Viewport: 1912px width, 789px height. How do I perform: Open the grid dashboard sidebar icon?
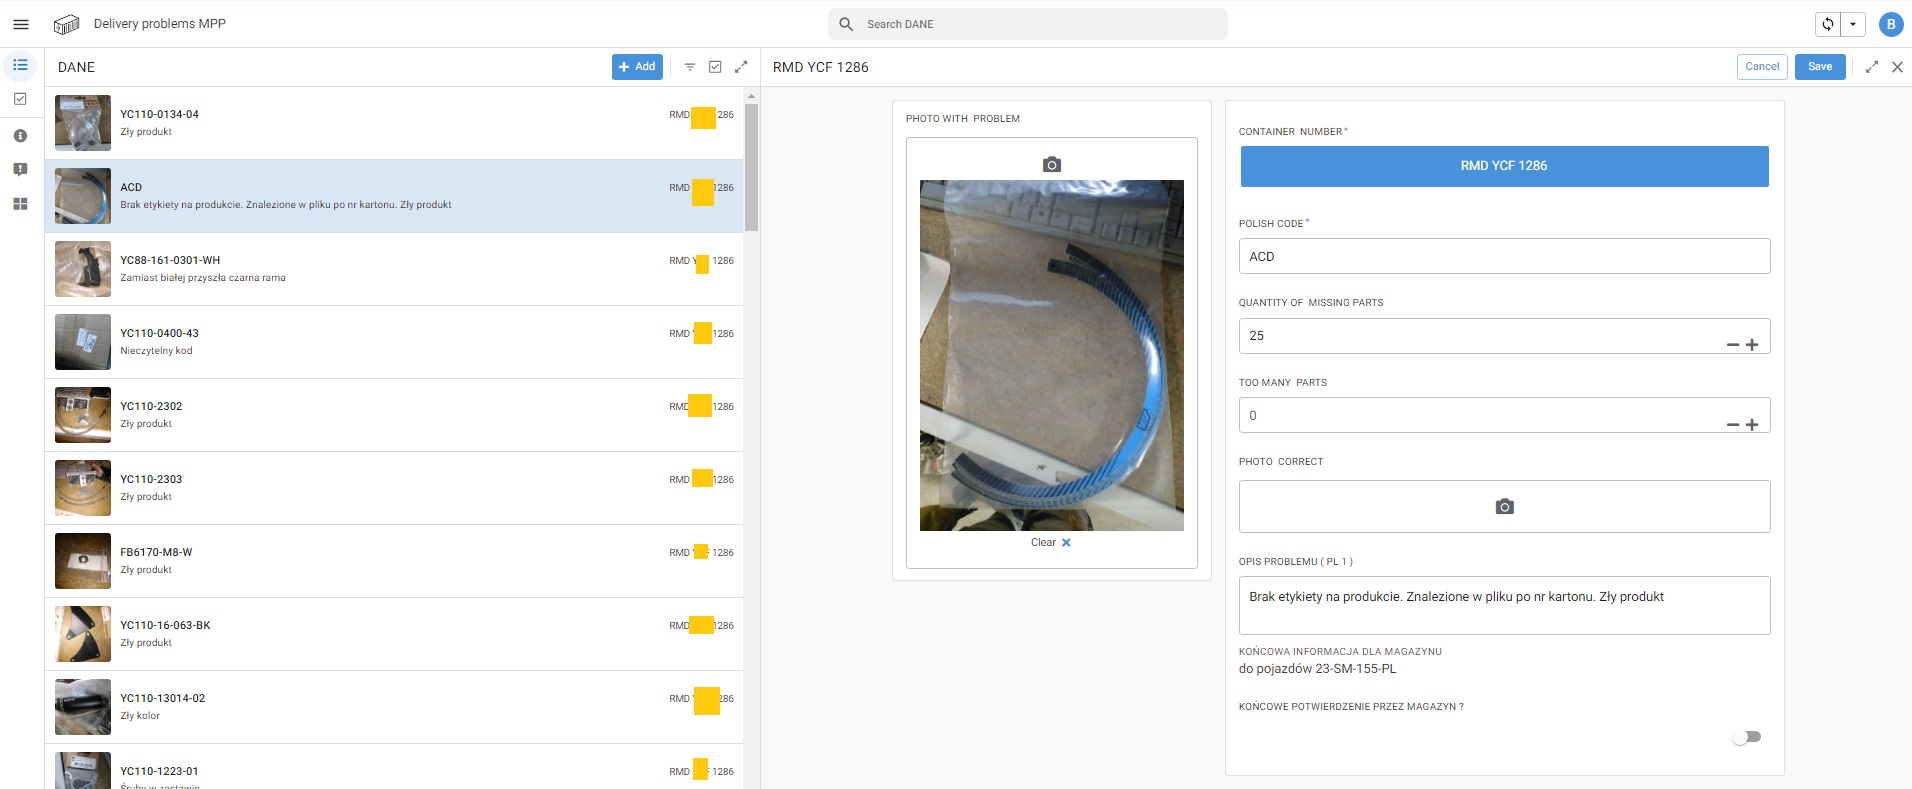pos(20,204)
